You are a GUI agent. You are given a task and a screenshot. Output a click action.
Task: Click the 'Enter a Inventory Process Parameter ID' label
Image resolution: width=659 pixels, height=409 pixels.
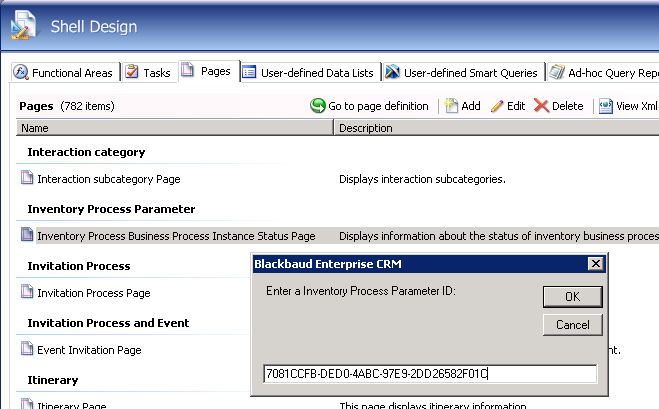[x=361, y=291]
